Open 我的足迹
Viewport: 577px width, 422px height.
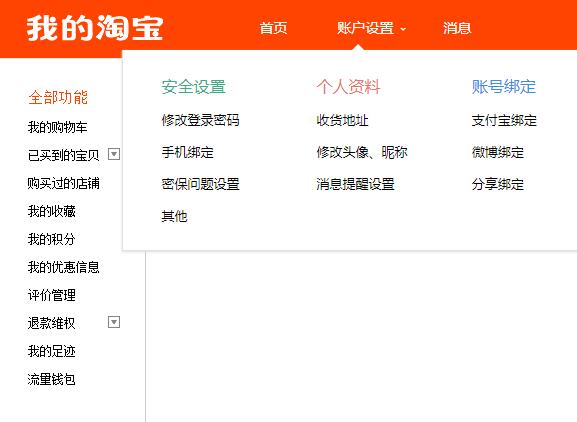[52, 351]
